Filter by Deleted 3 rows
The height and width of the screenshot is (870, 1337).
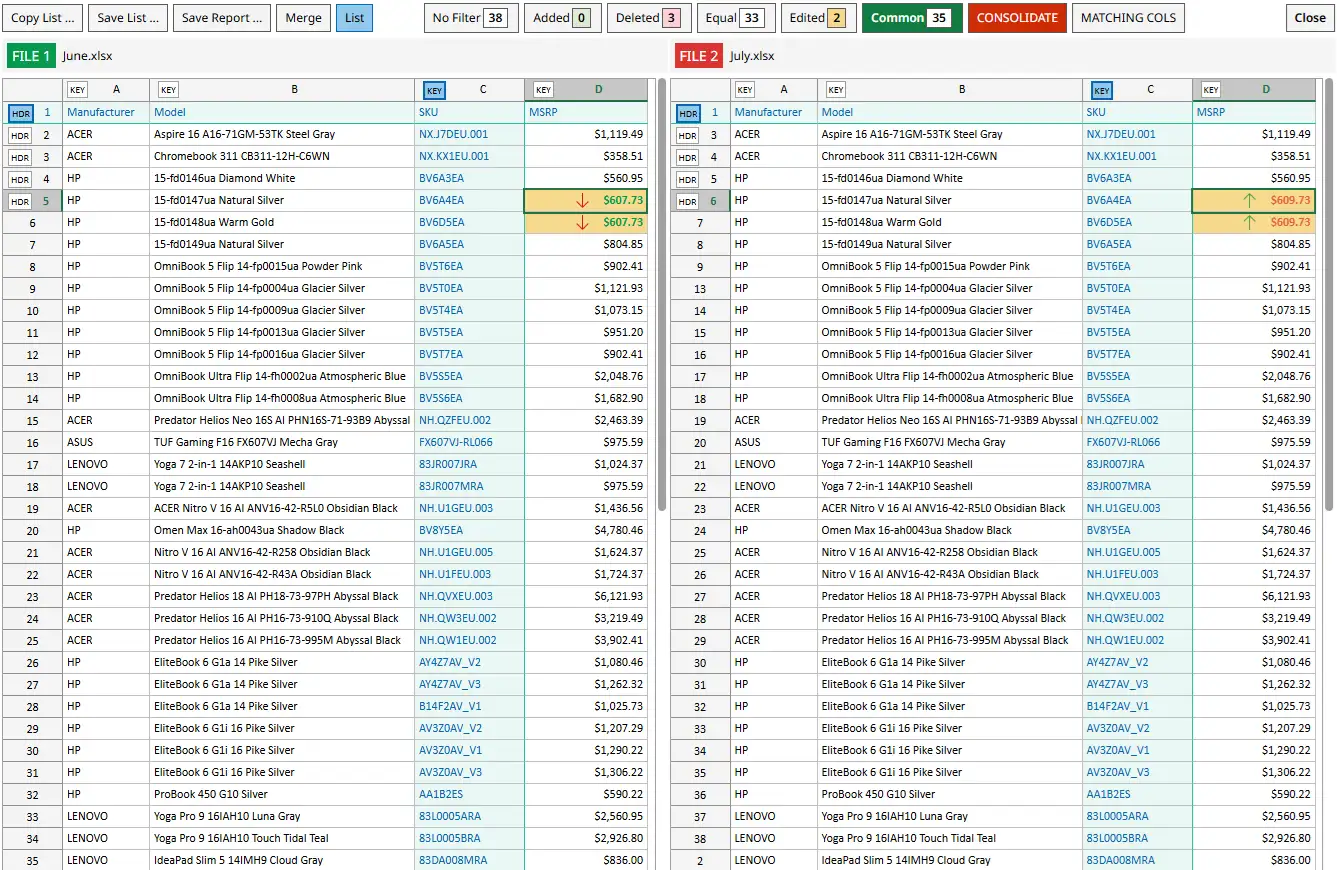coord(649,18)
